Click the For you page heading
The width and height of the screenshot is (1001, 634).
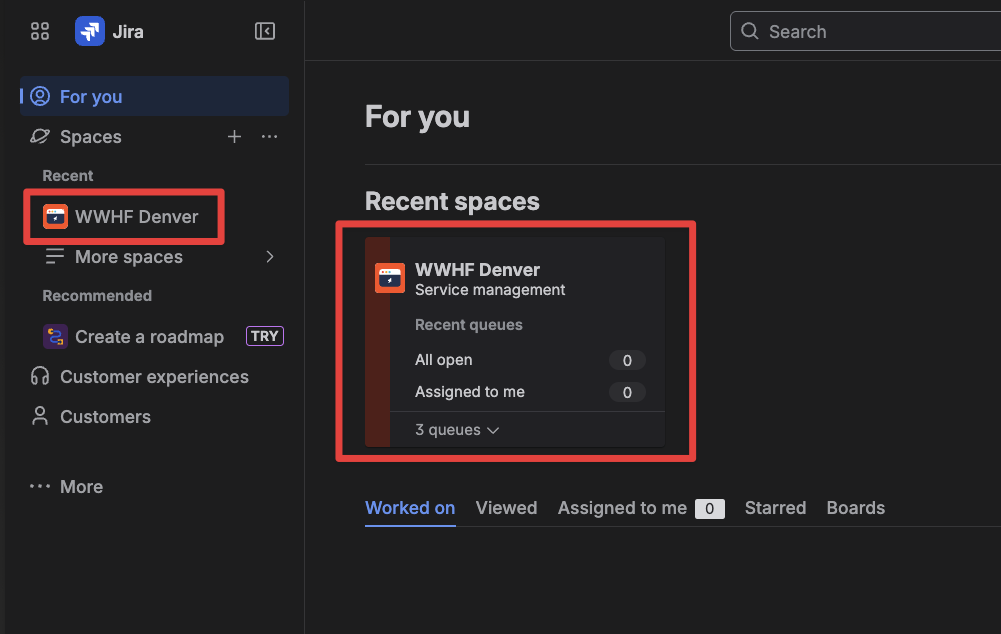click(x=417, y=117)
